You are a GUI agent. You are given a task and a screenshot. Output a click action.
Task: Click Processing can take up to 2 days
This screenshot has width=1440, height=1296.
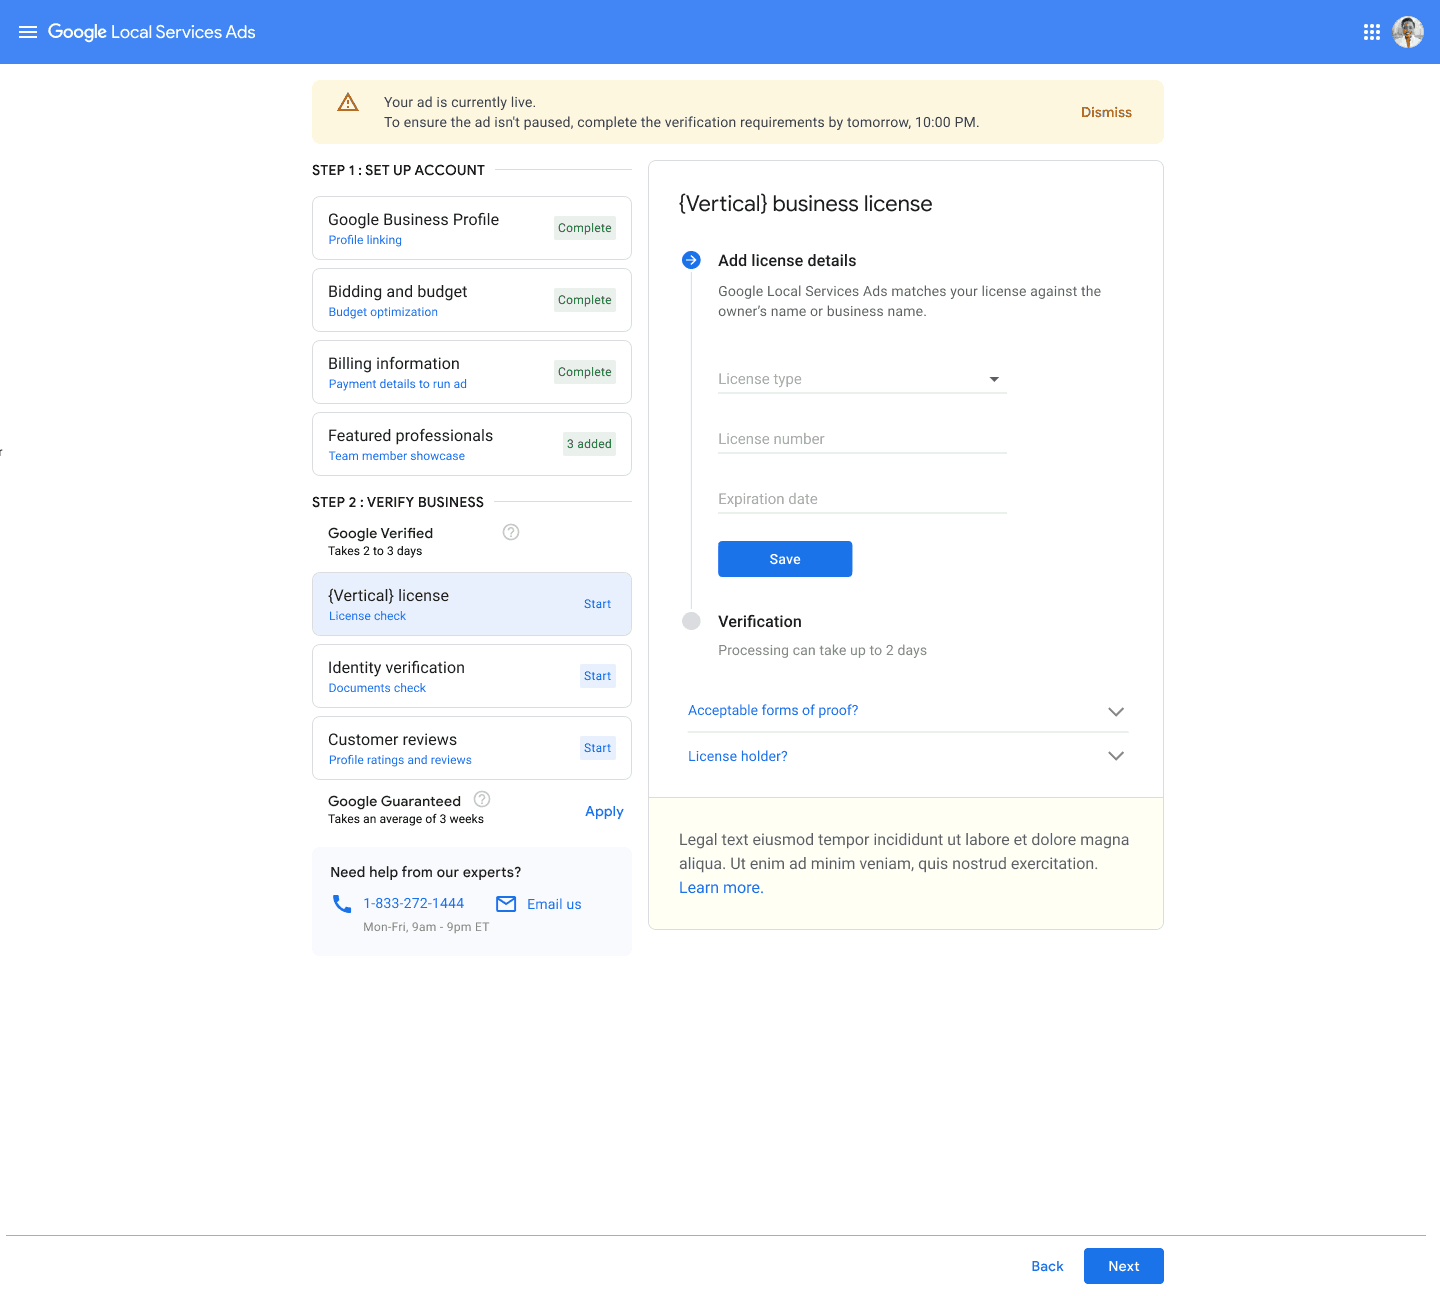click(x=822, y=650)
